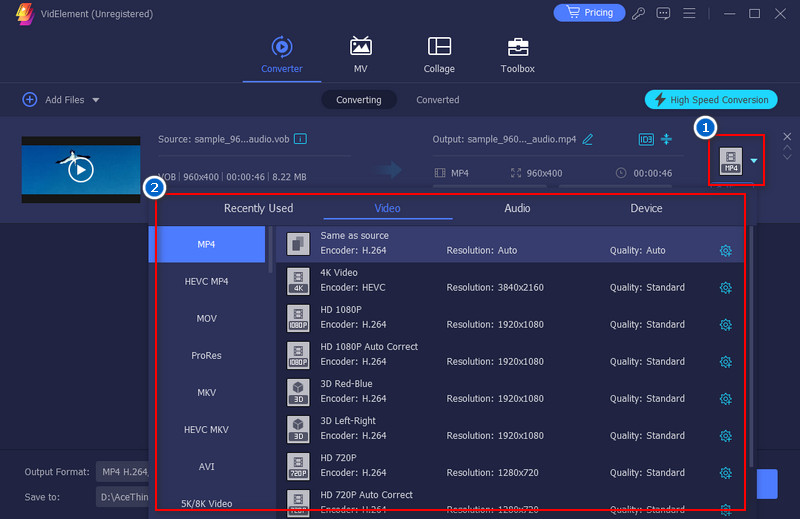Image resolution: width=800 pixels, height=519 pixels.
Task: Click the key register icon
Action: tap(638, 13)
